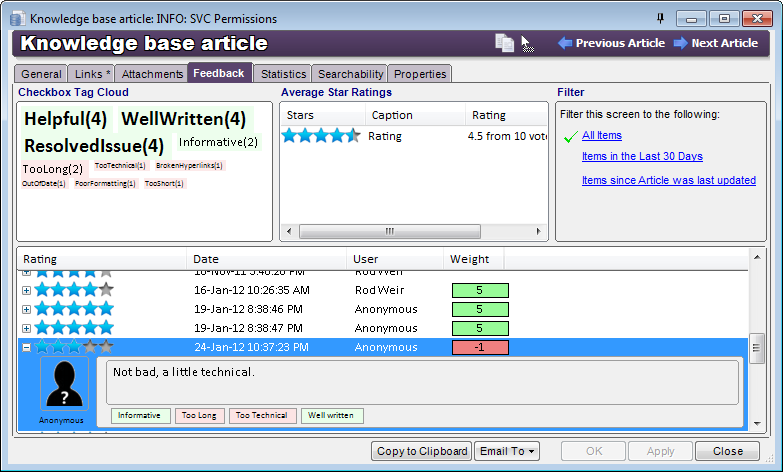Click the TooTechnical(1) cloud tag
Image resolution: width=783 pixels, height=472 pixels.
point(120,166)
